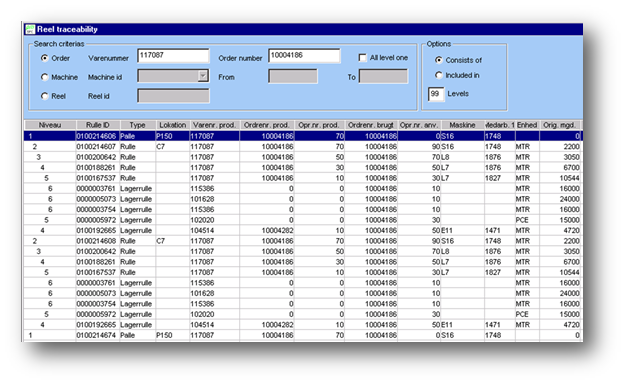625x384 pixels.
Task: Click the Levels value field
Action: (436, 94)
